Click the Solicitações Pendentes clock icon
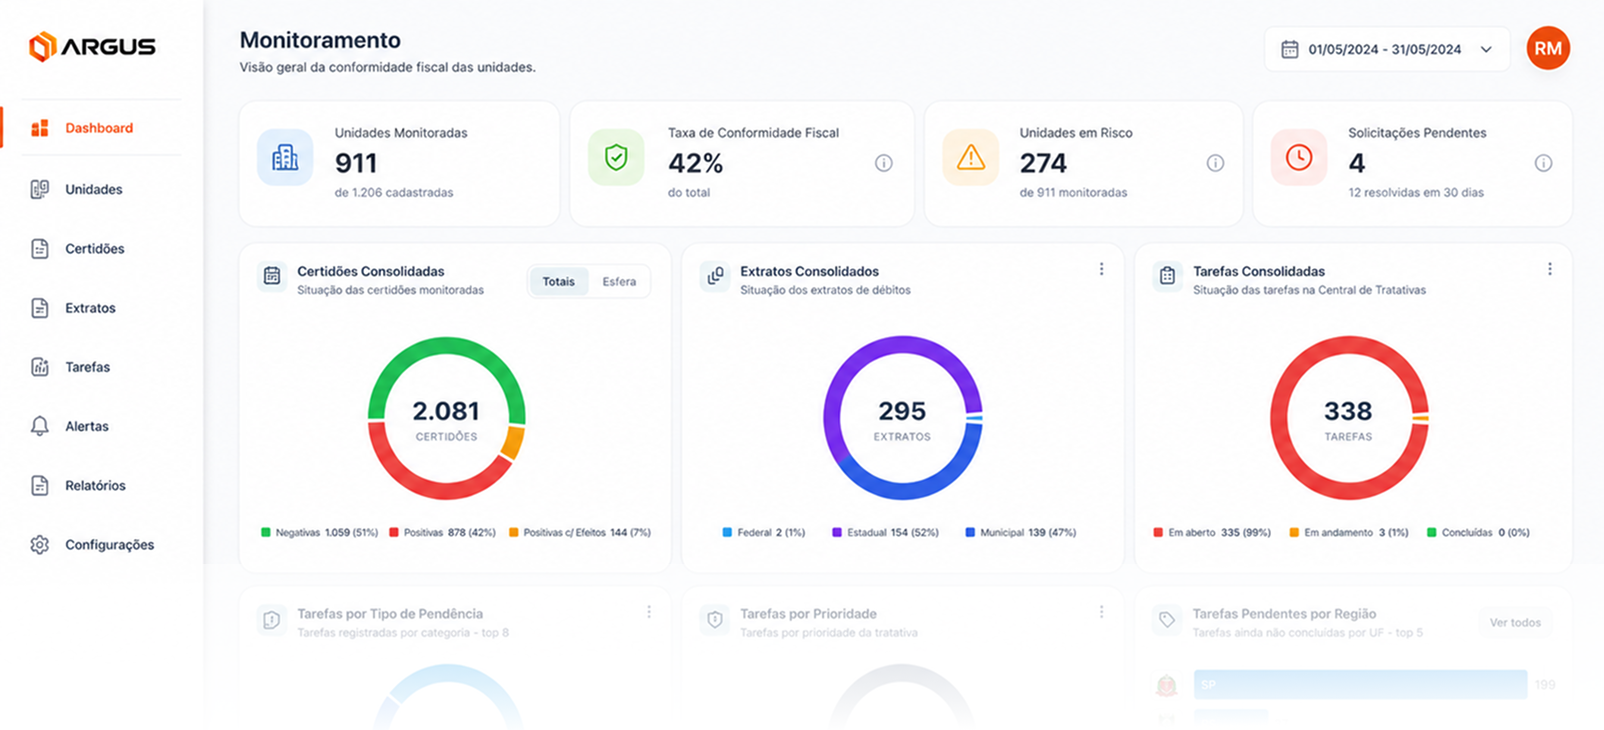Image resolution: width=1604 pixels, height=730 pixels. pyautogui.click(x=1299, y=157)
